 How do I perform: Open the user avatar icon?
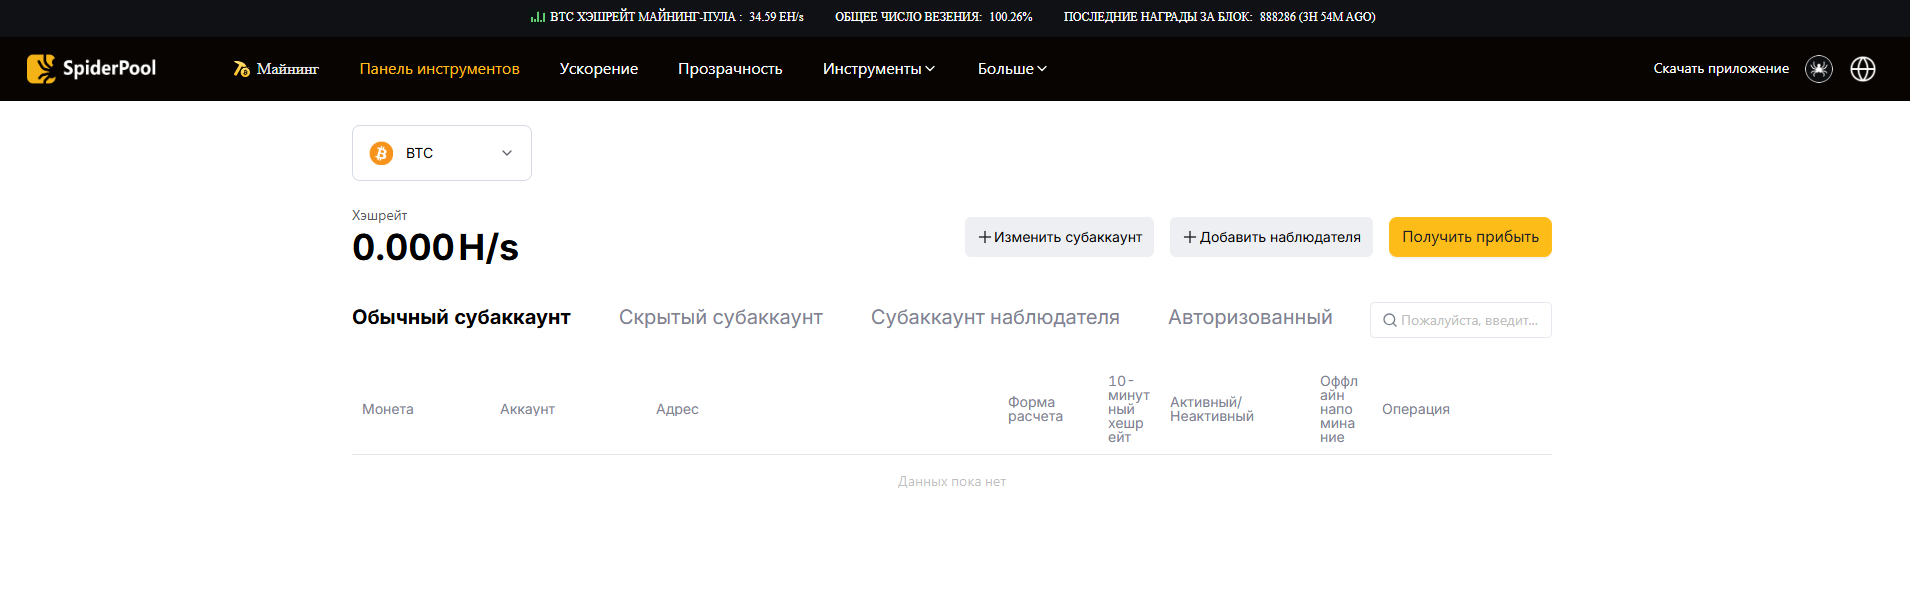tap(1818, 69)
